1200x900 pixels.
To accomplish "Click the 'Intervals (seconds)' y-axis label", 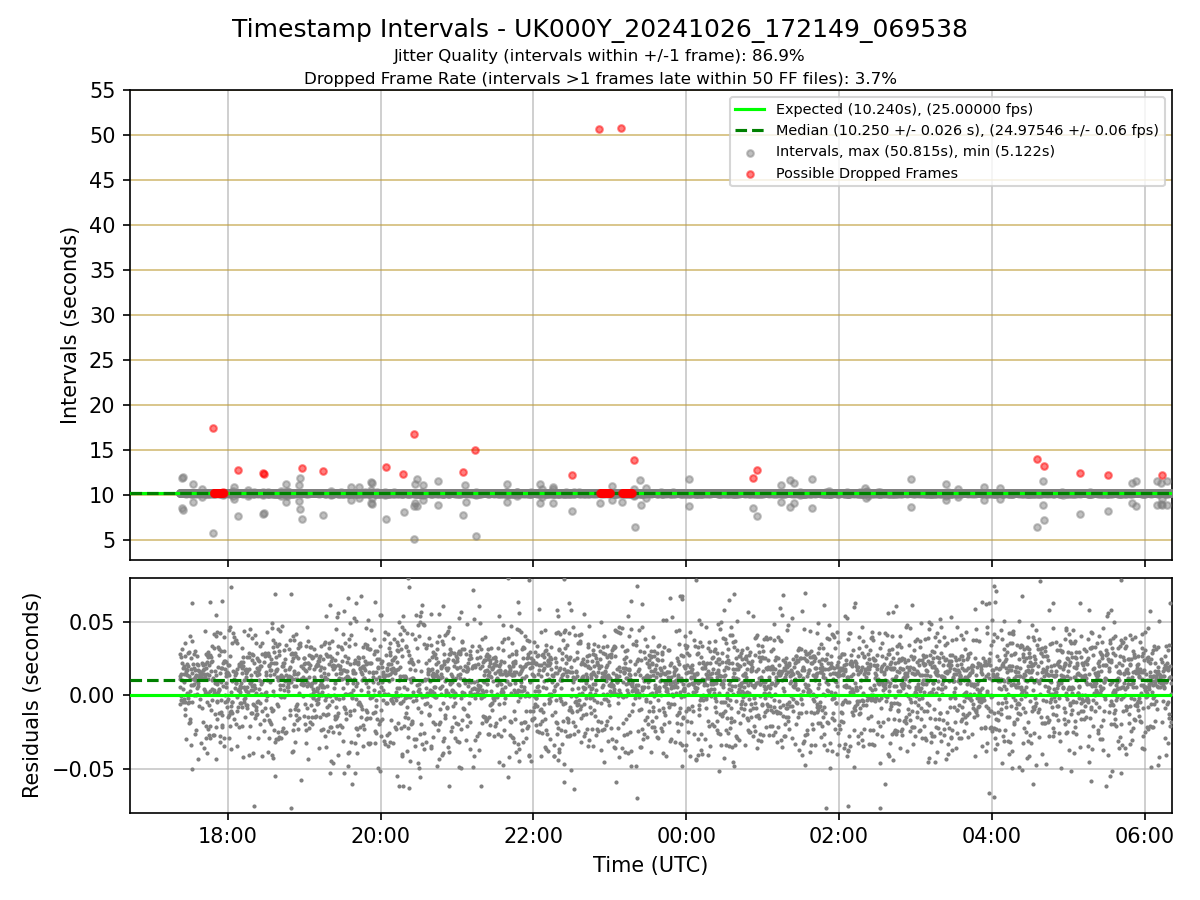I will pyautogui.click(x=70, y=325).
